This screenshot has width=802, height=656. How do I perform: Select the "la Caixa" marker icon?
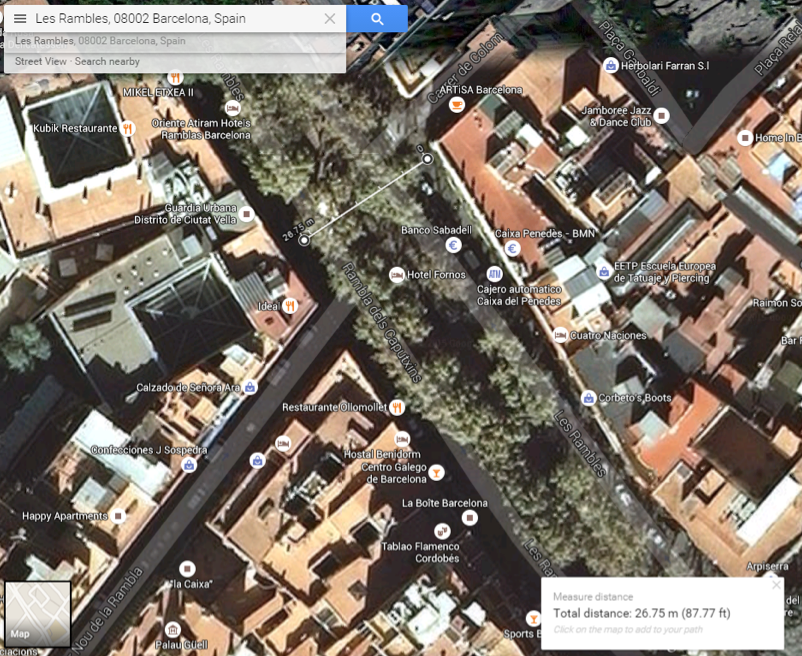pyautogui.click(x=187, y=569)
